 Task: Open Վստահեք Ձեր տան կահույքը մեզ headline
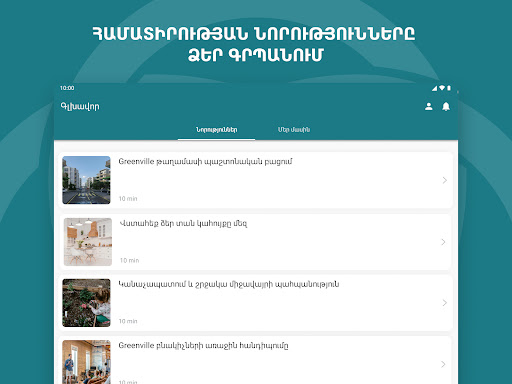pyautogui.click(x=183, y=223)
